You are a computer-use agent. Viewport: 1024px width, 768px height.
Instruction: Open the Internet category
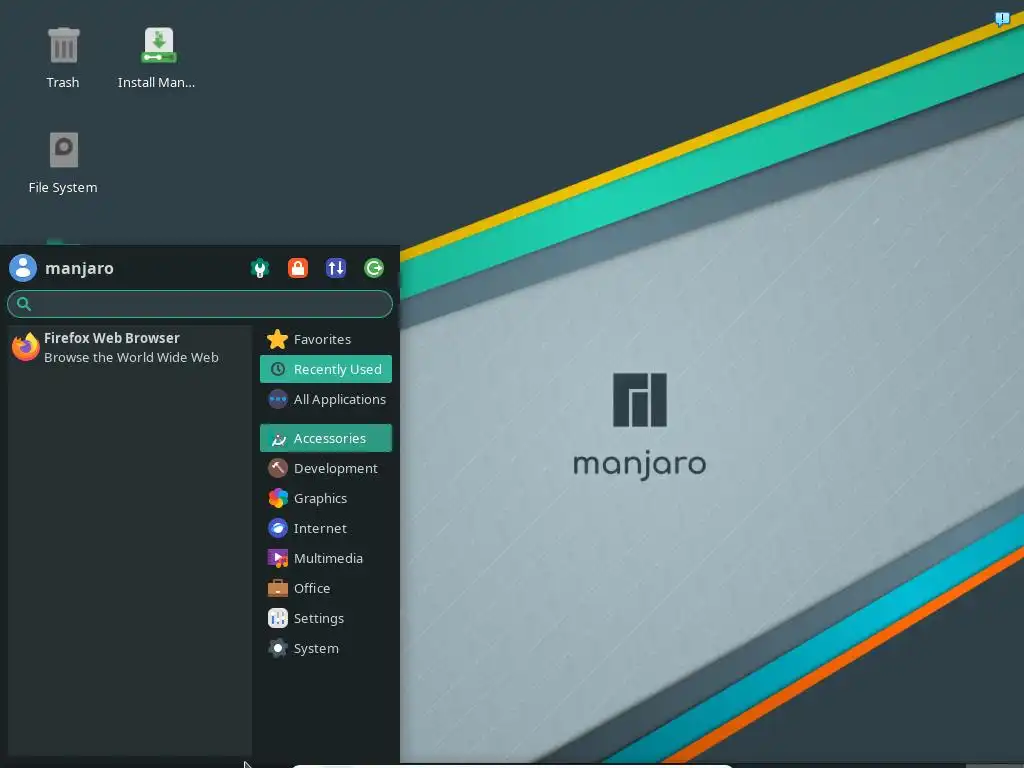[326, 528]
